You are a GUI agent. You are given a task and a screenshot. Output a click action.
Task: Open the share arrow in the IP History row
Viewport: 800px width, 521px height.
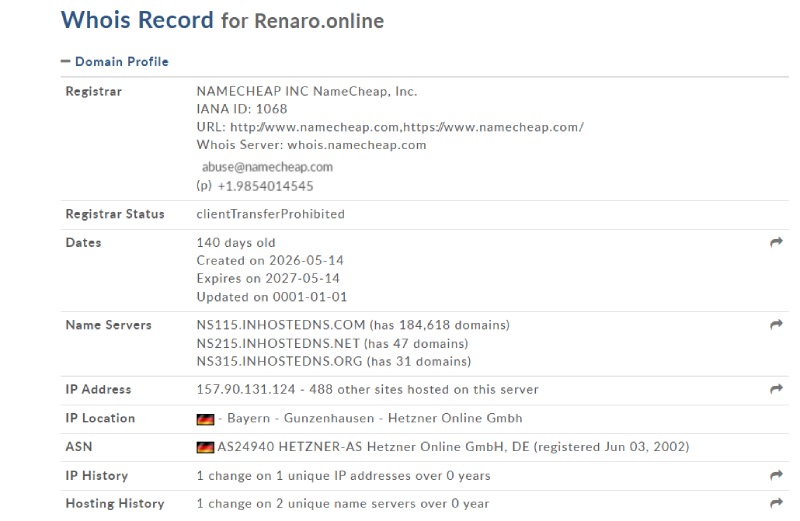coord(776,475)
